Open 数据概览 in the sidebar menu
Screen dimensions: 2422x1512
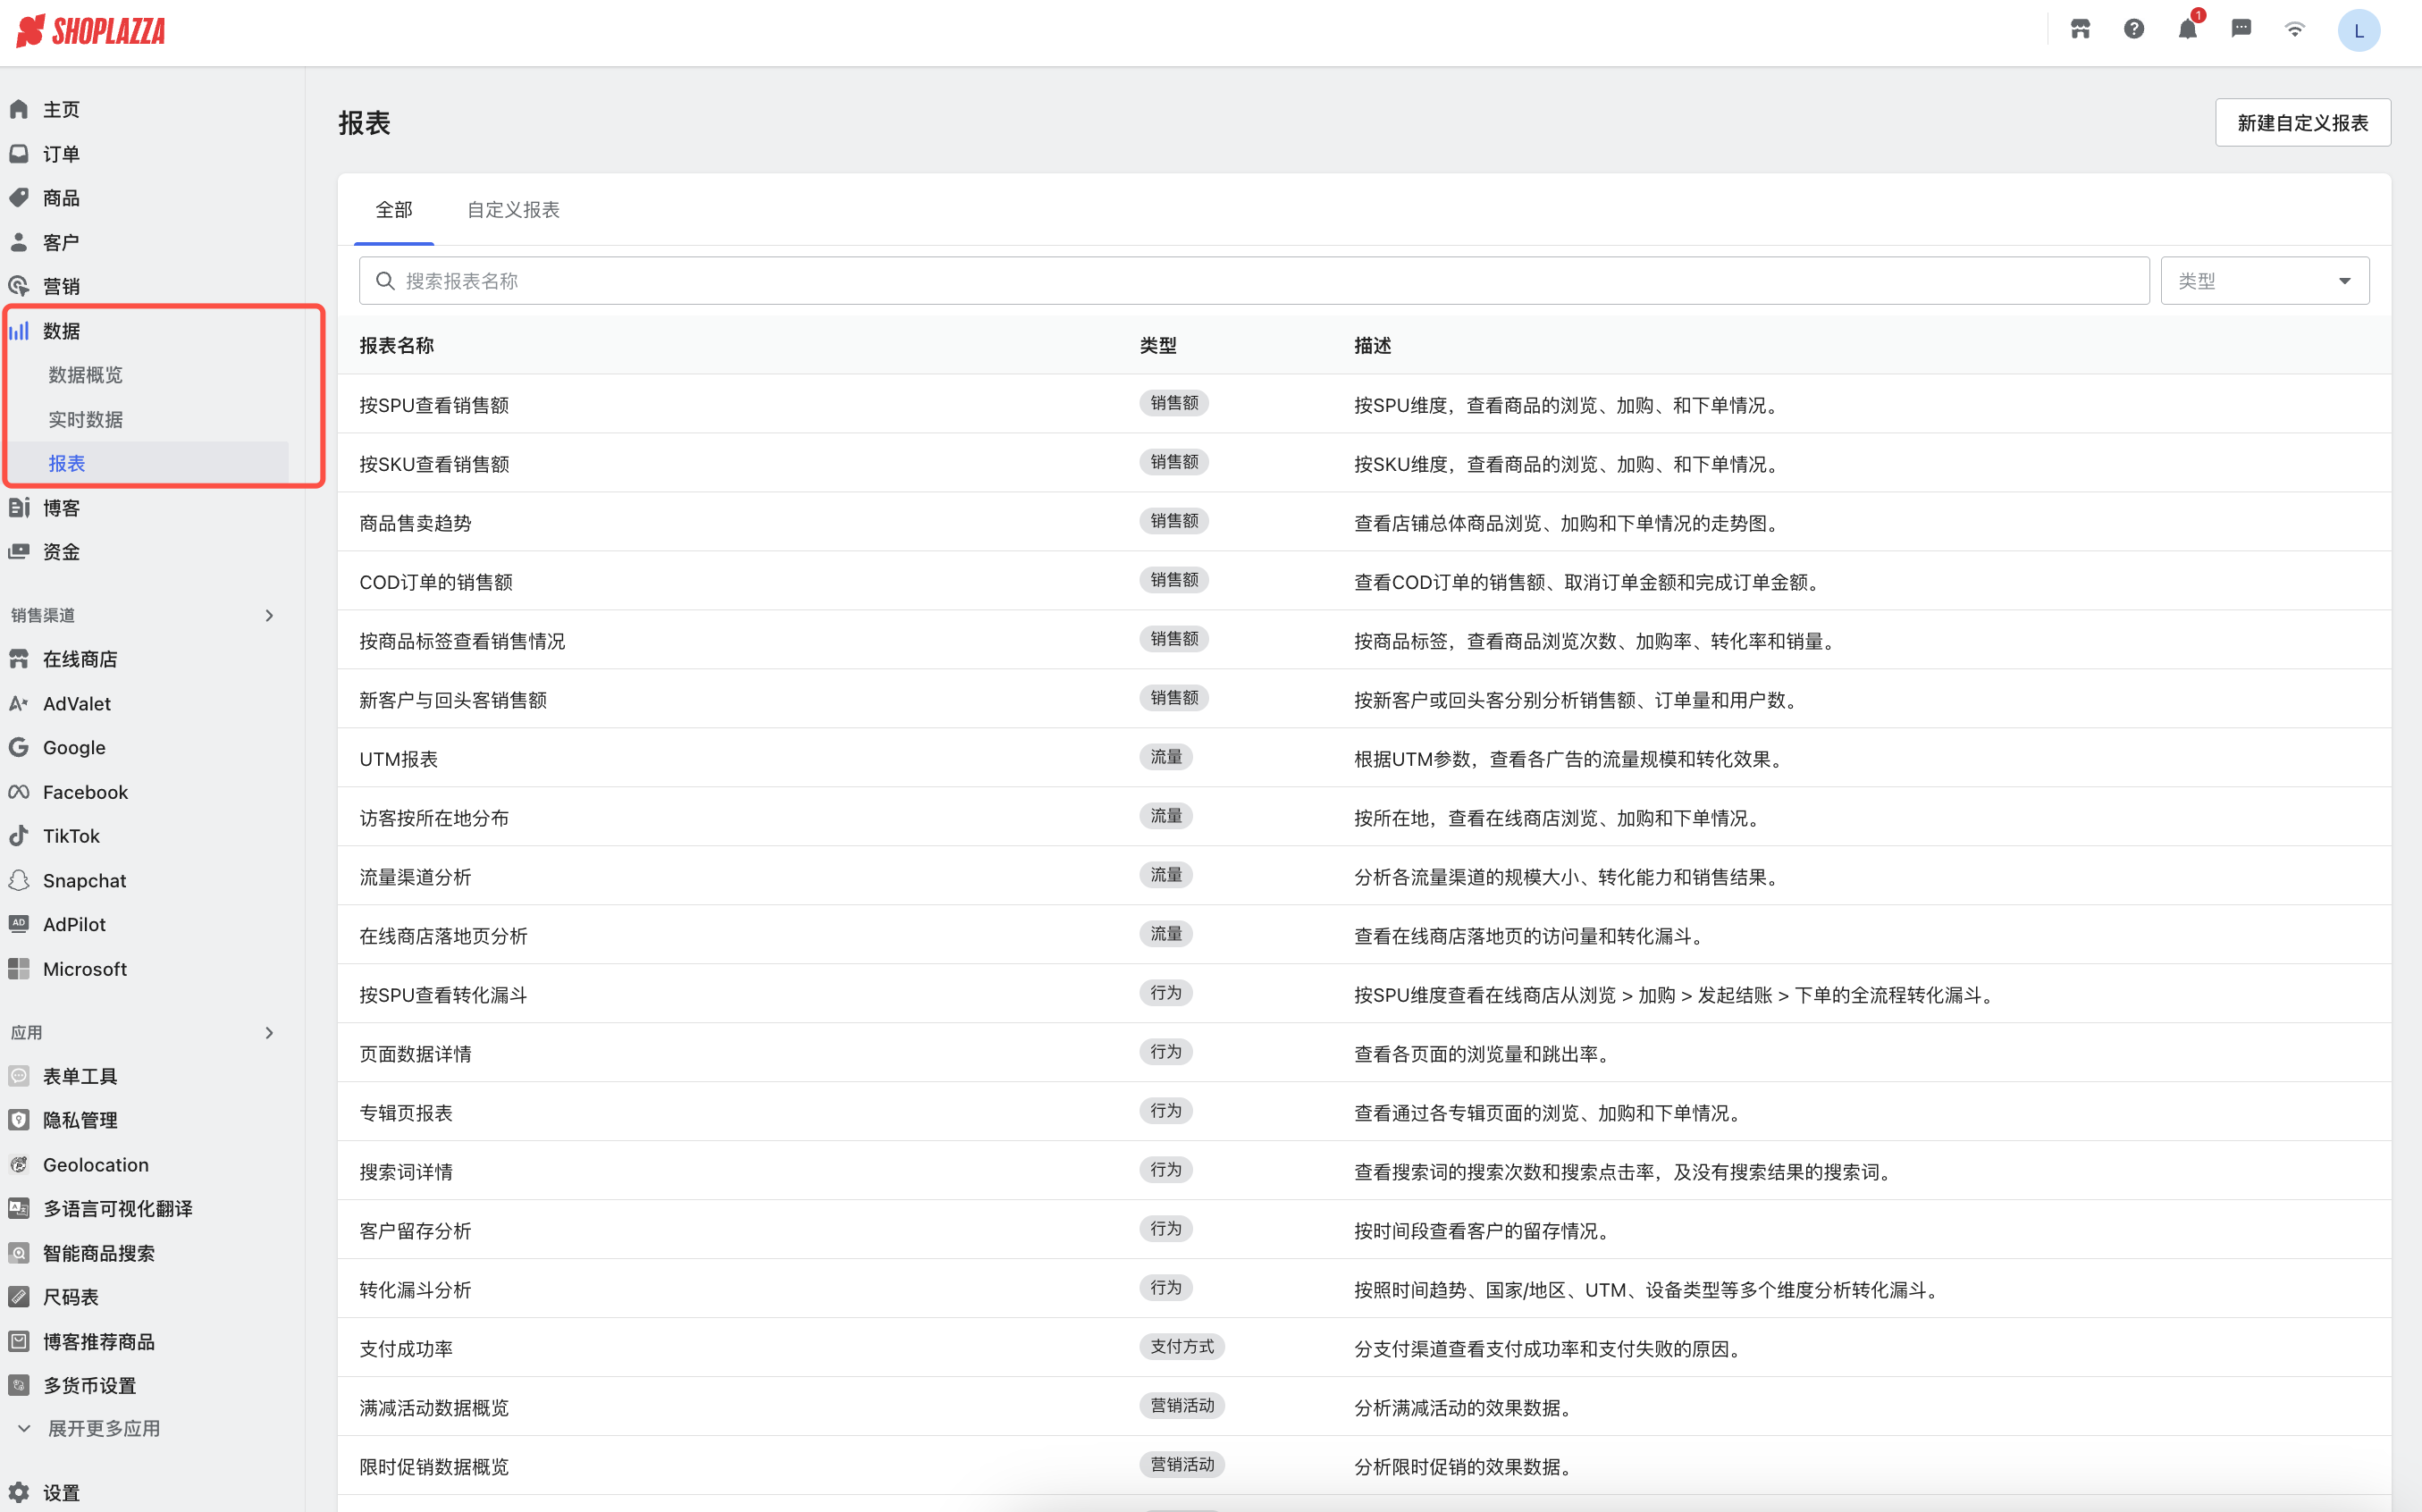(86, 375)
